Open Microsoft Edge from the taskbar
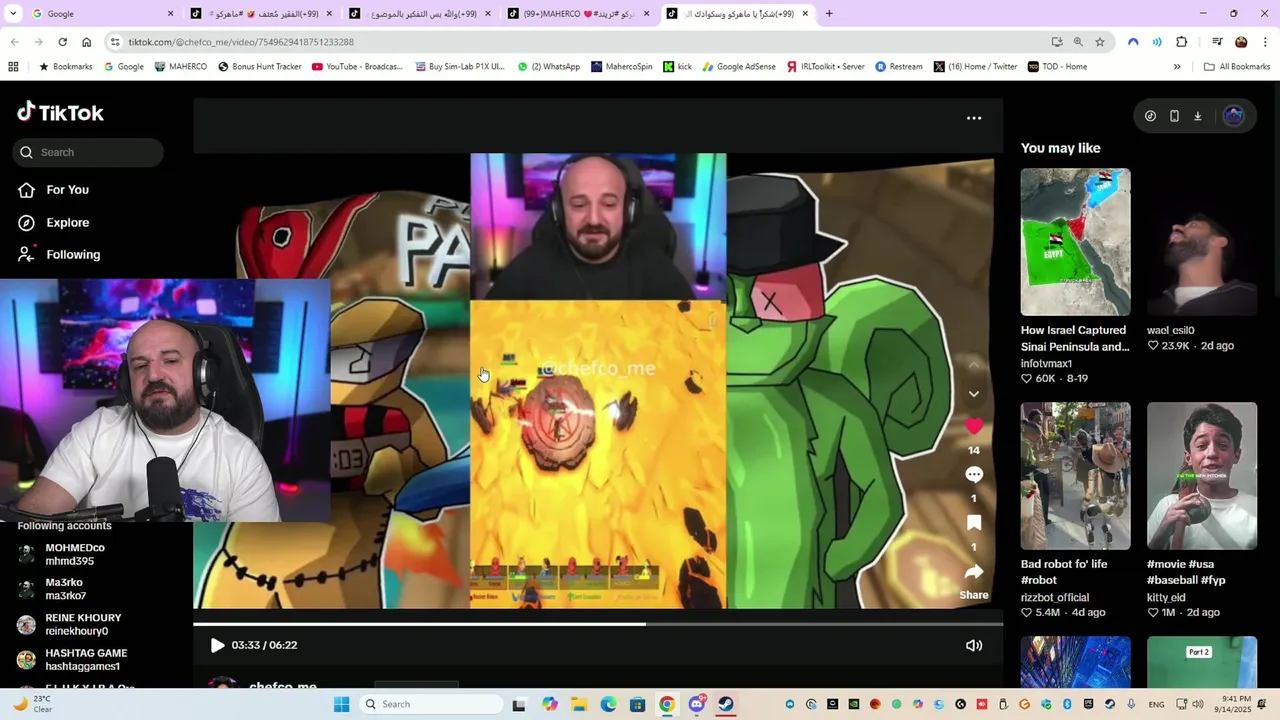The width and height of the screenshot is (1280, 720). pyautogui.click(x=608, y=704)
